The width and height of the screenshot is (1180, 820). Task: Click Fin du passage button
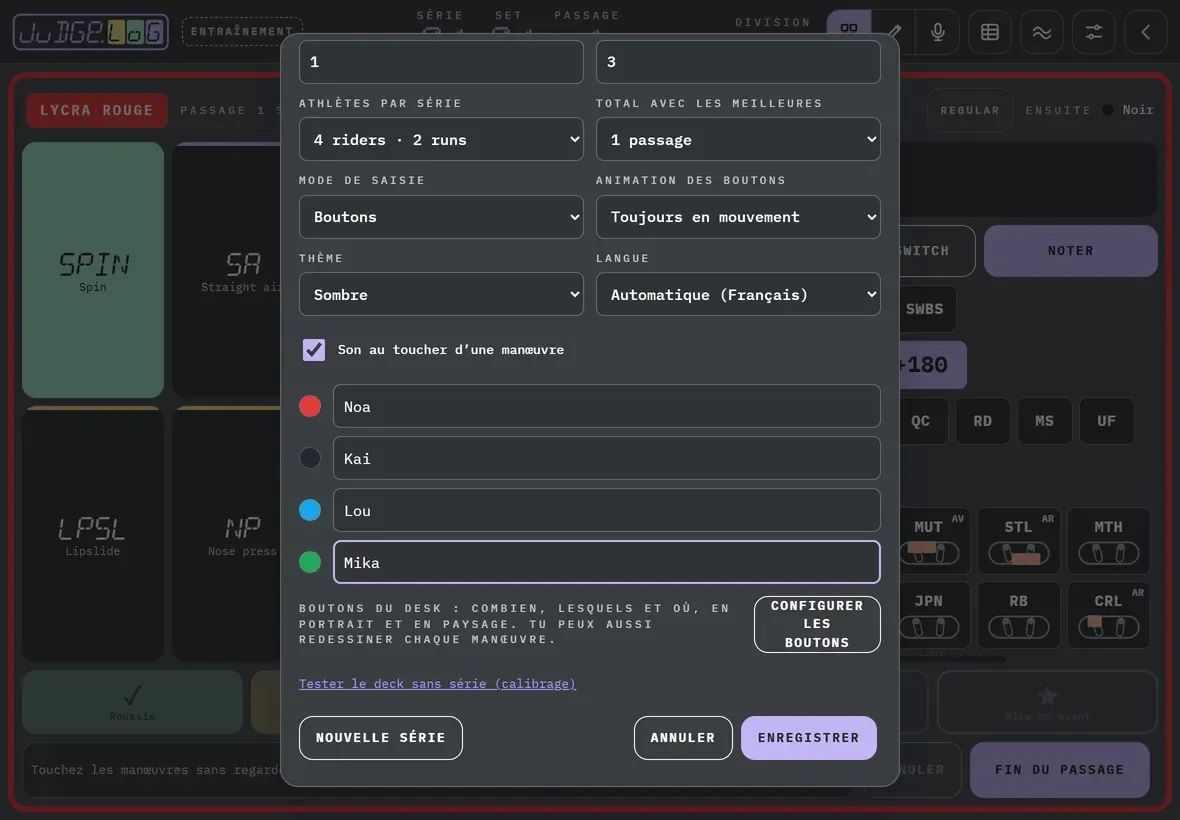[x=1060, y=770]
